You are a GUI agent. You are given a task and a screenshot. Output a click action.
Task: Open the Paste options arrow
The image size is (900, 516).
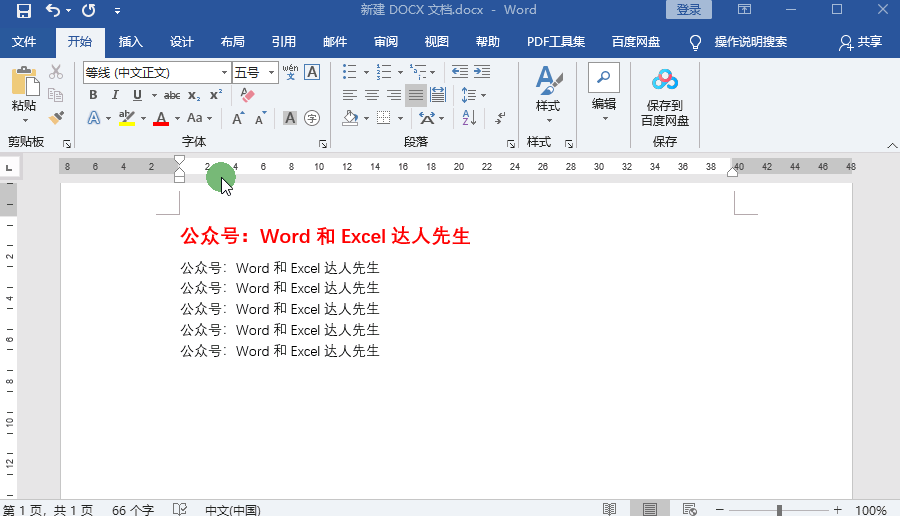click(x=25, y=120)
